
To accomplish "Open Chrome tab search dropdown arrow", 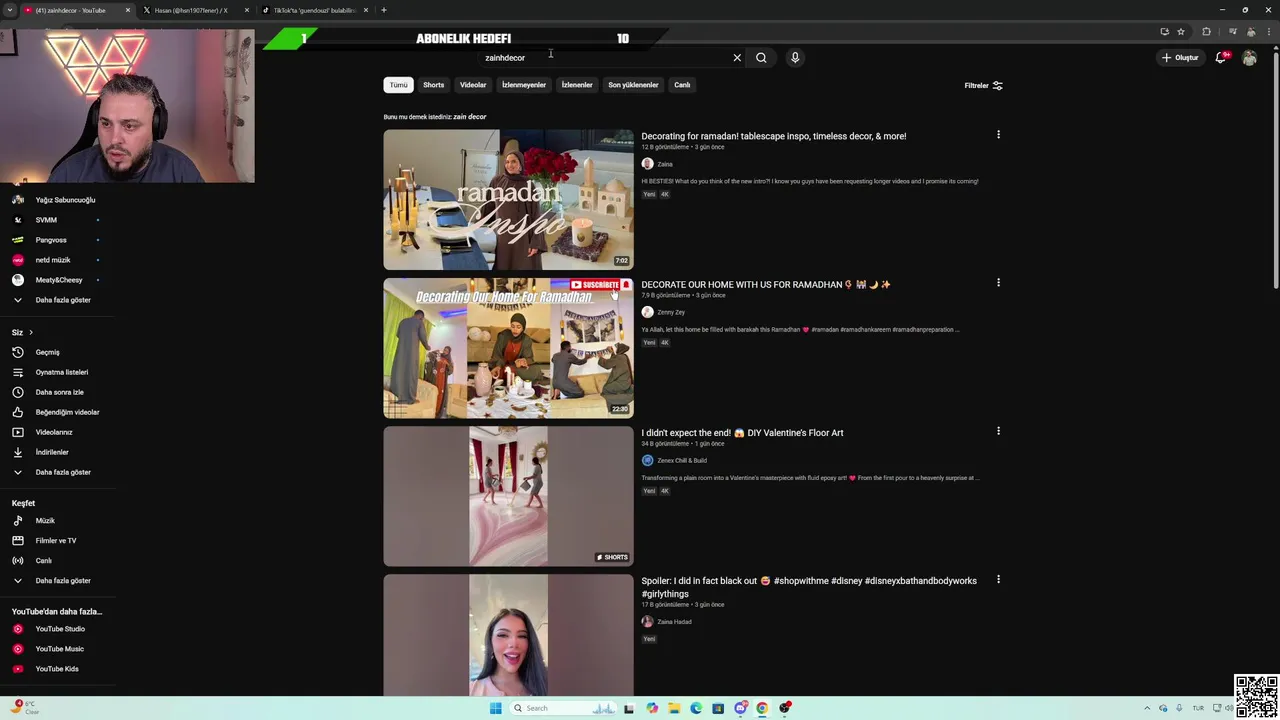I will pos(10,10).
